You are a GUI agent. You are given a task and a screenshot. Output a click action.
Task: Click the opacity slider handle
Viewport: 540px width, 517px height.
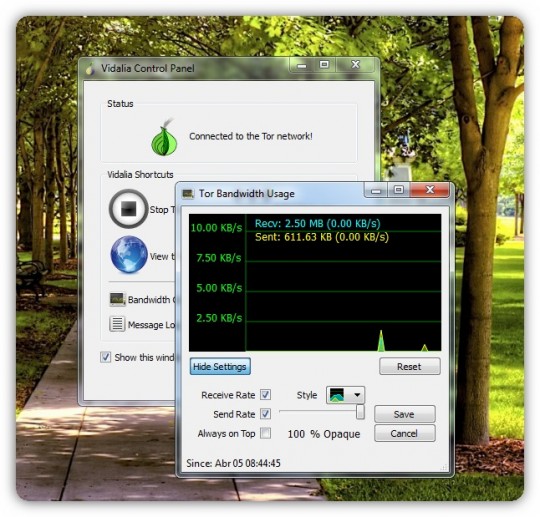click(360, 412)
